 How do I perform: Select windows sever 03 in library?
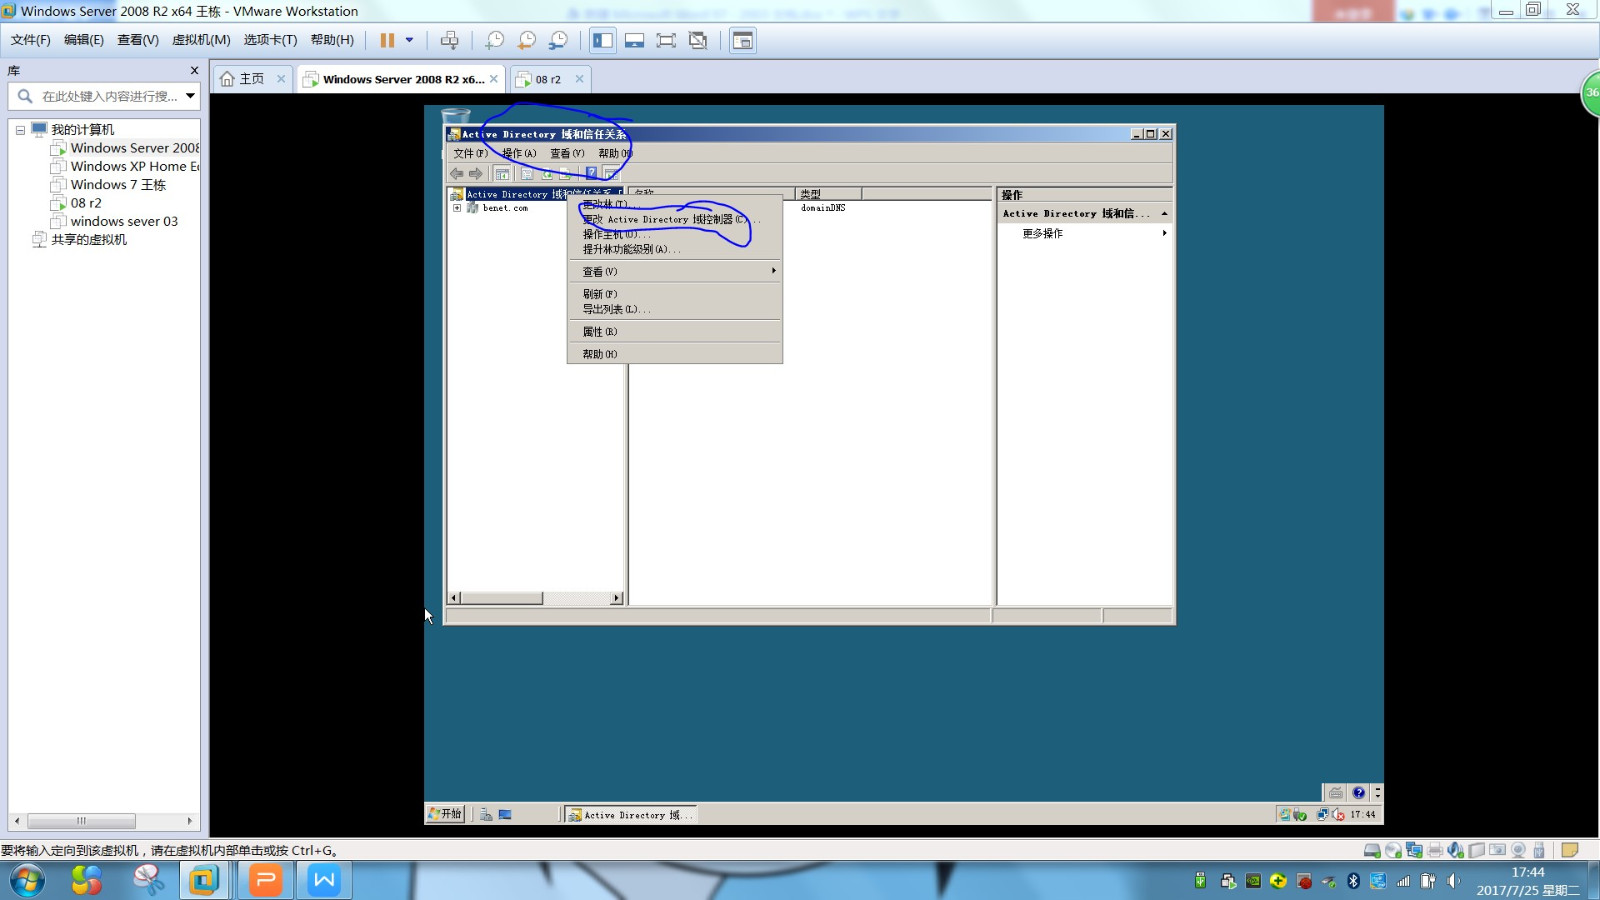coord(115,222)
